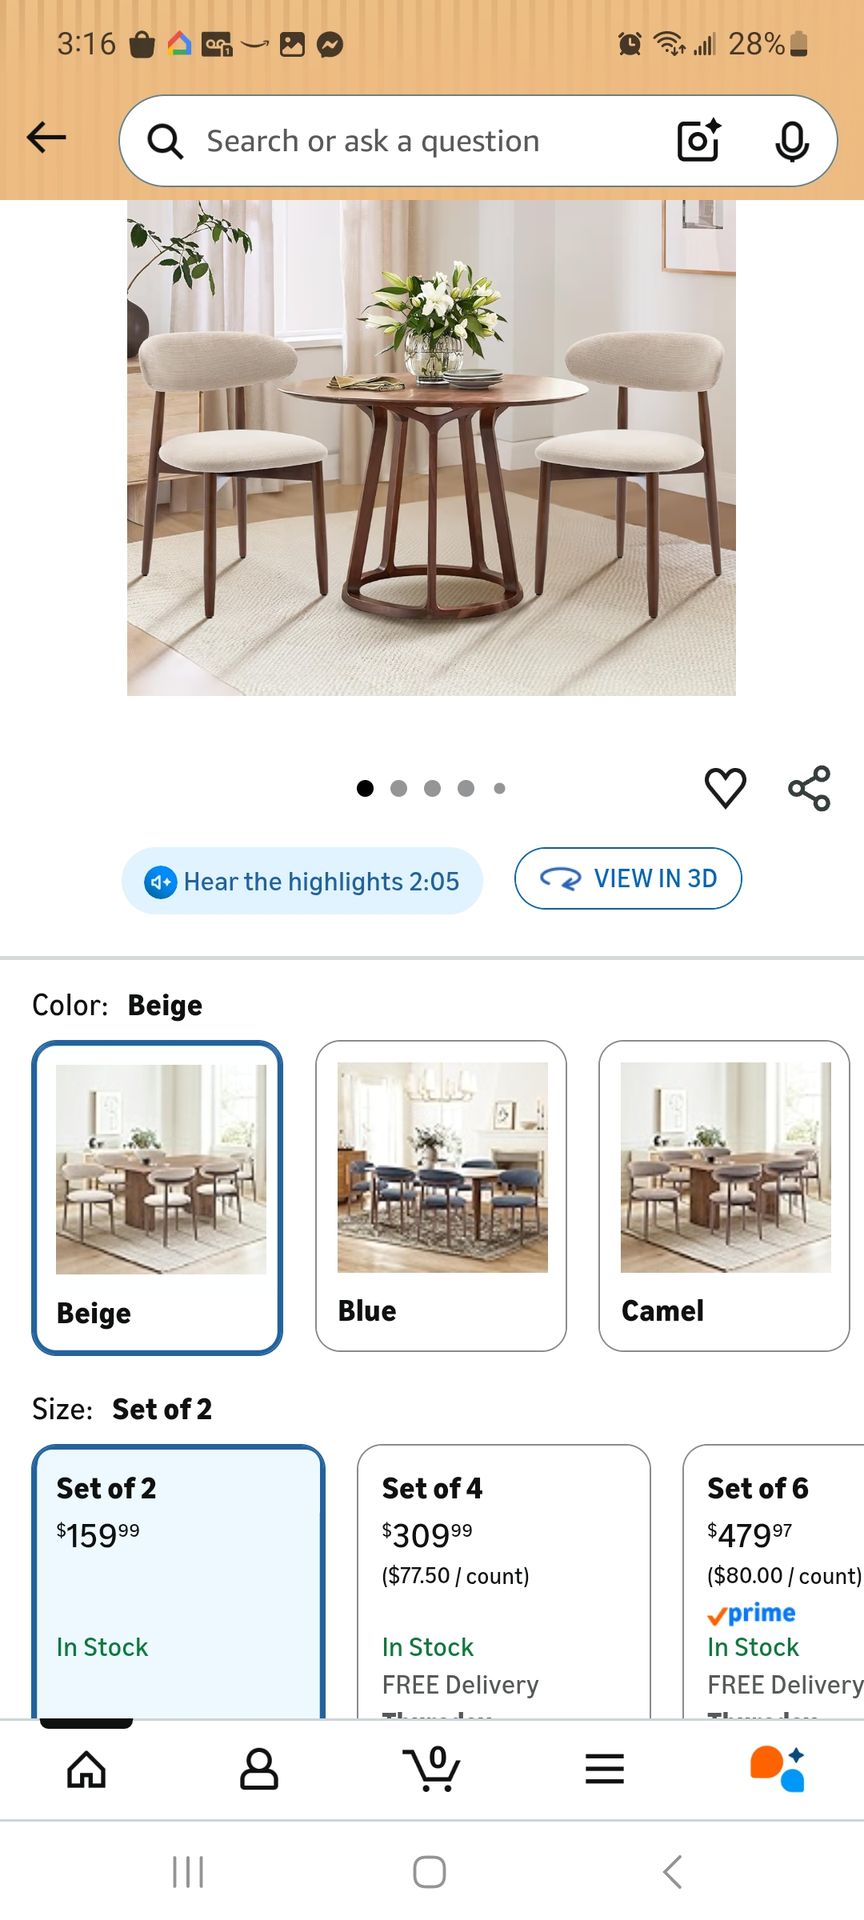This screenshot has width=864, height=1920.
Task: Select the Beige color option
Action: (x=157, y=1198)
